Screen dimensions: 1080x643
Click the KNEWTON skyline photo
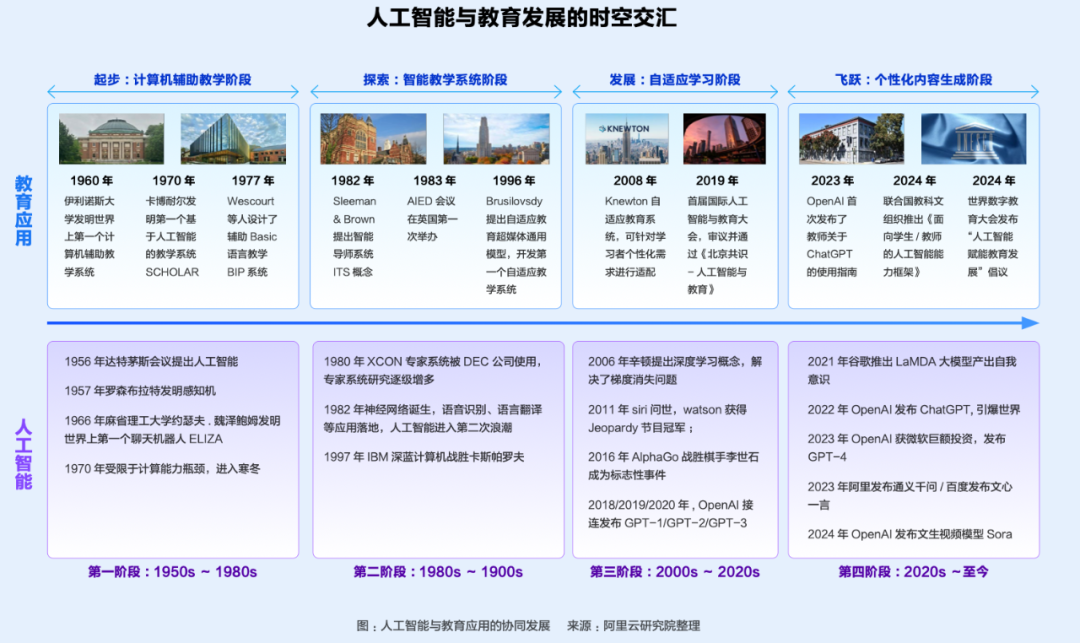(627, 138)
